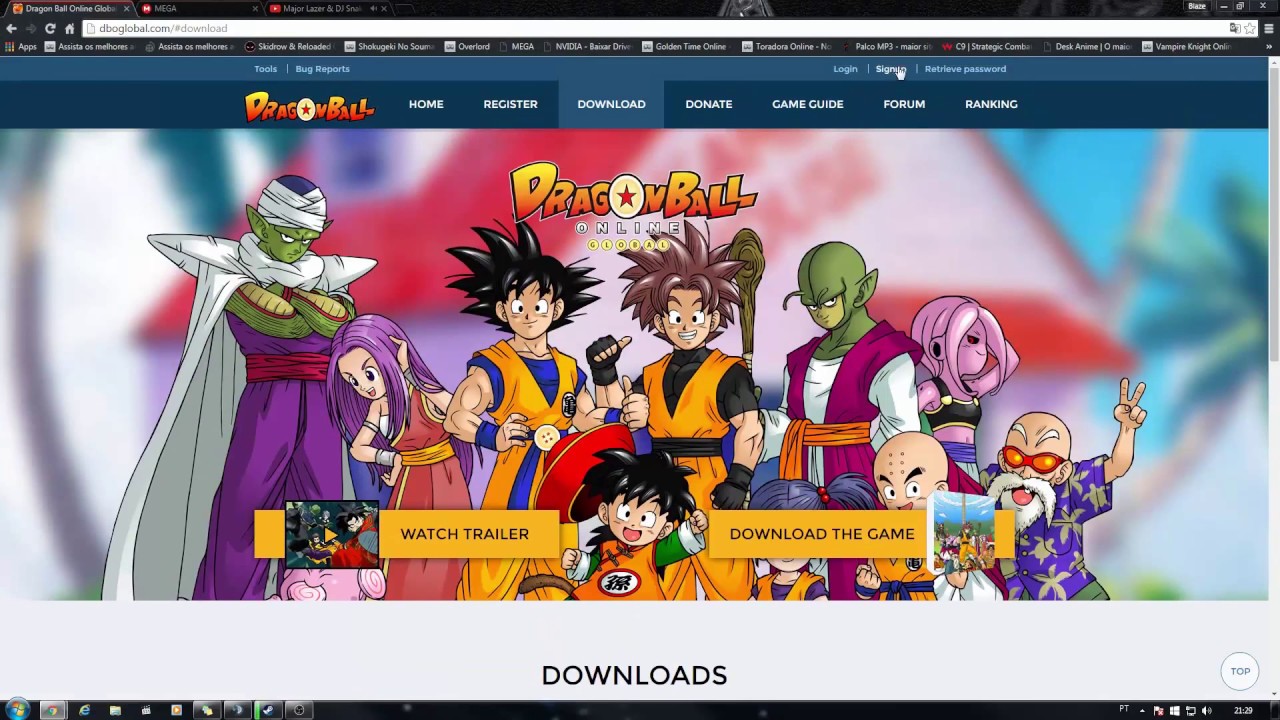The height and width of the screenshot is (720, 1280).
Task: Click the browser forward arrow
Action: 30,28
